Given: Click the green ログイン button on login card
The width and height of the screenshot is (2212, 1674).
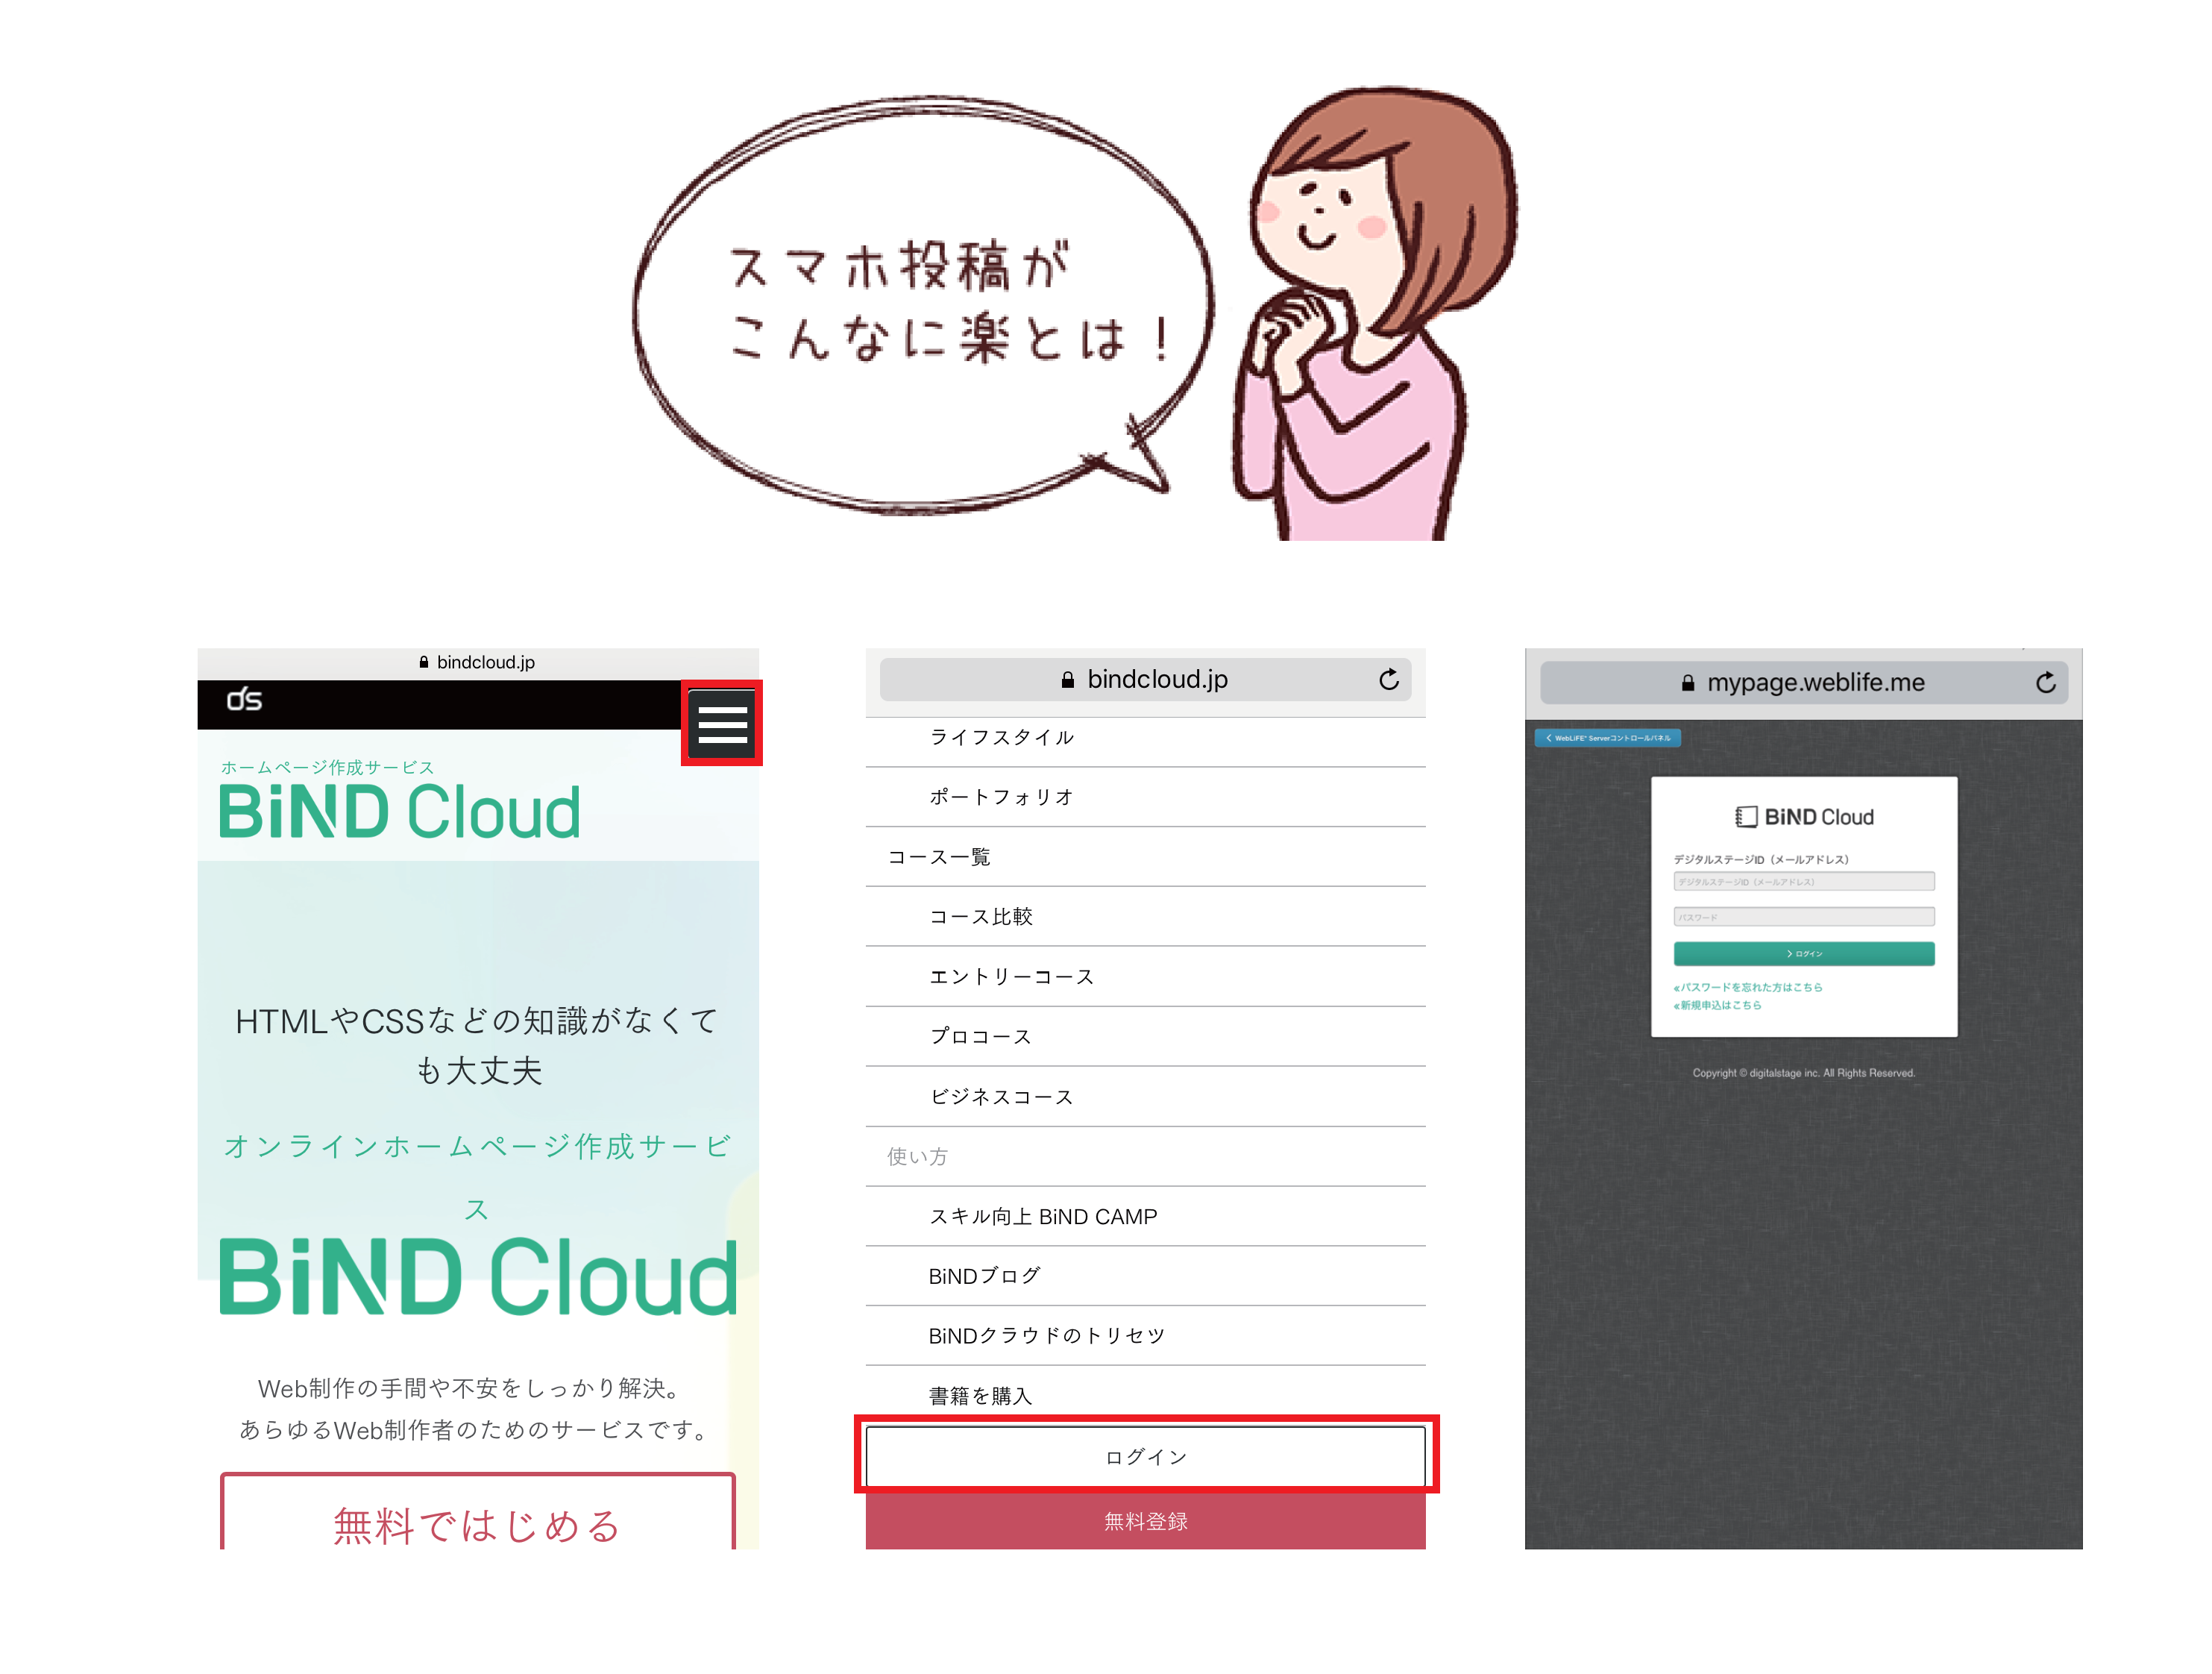Looking at the screenshot, I should click(1804, 954).
